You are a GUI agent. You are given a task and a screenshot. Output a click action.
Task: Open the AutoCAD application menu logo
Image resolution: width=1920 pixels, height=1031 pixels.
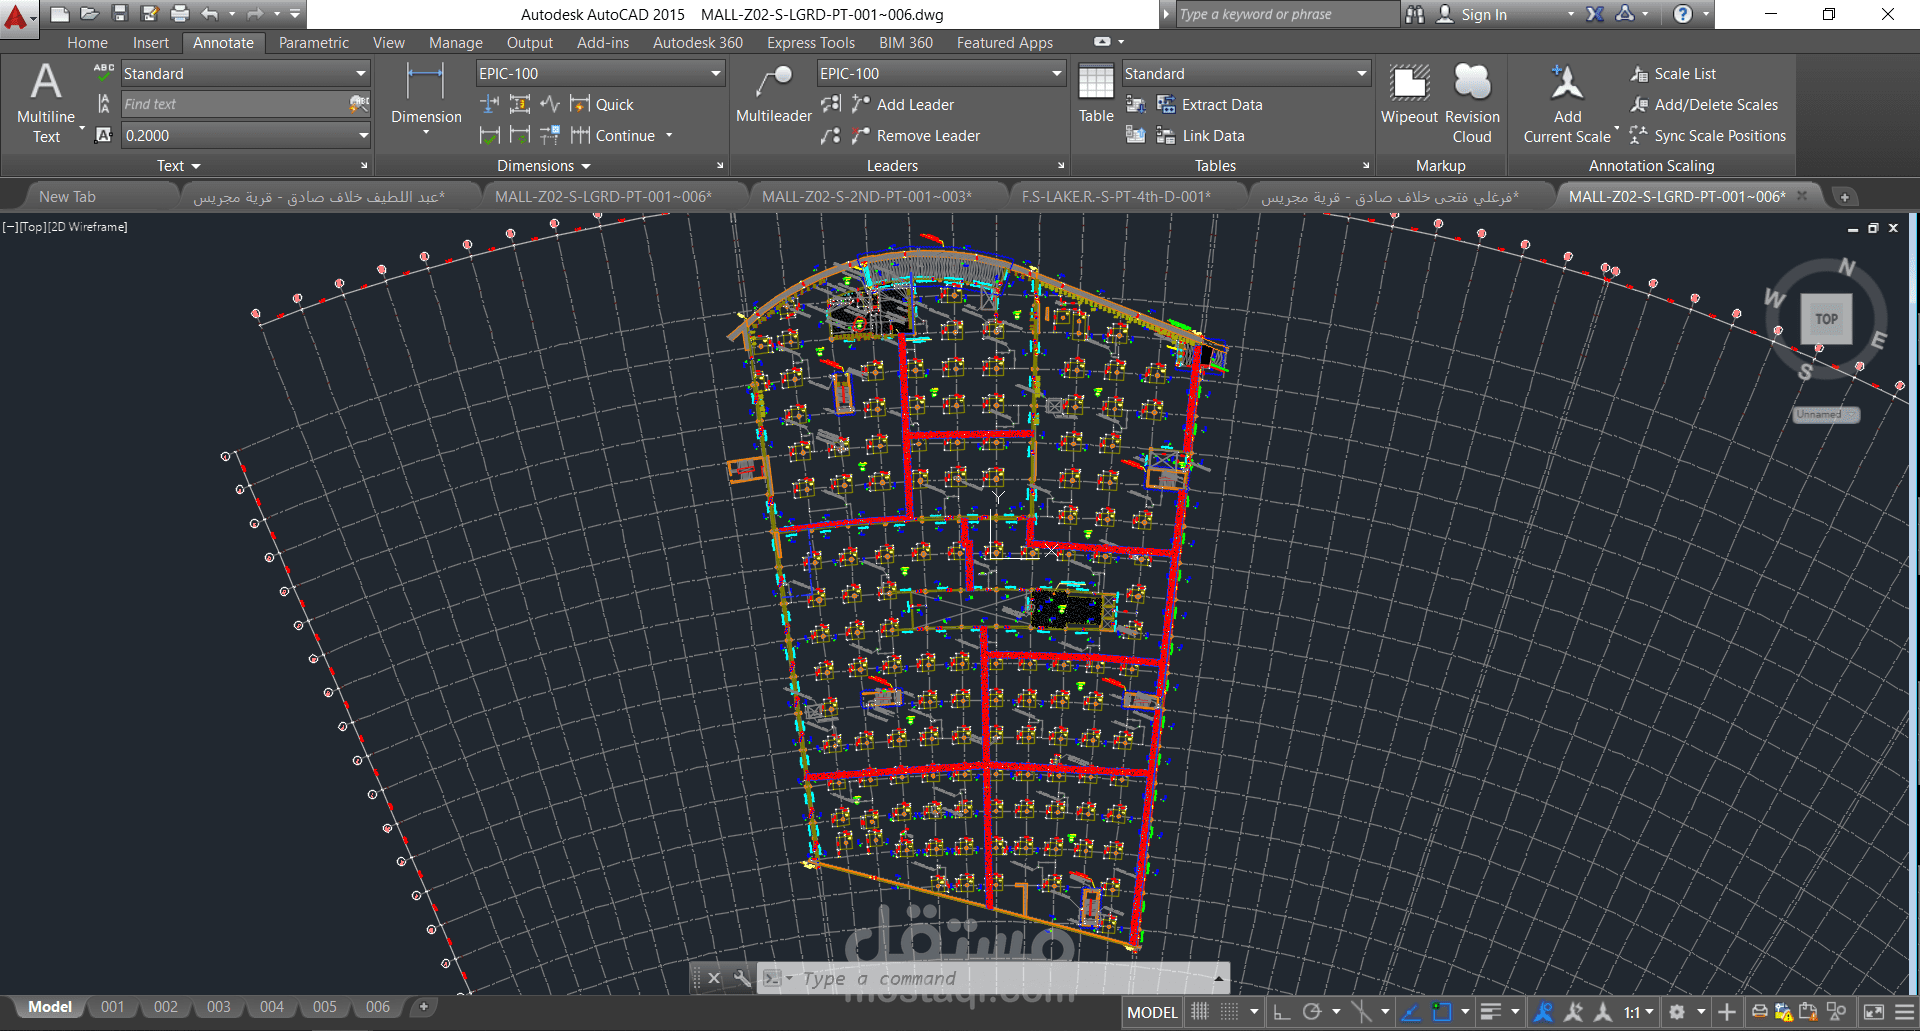[17, 17]
